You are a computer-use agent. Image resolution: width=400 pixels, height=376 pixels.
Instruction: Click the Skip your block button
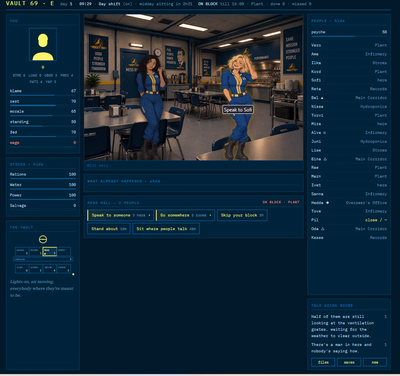coord(242,215)
